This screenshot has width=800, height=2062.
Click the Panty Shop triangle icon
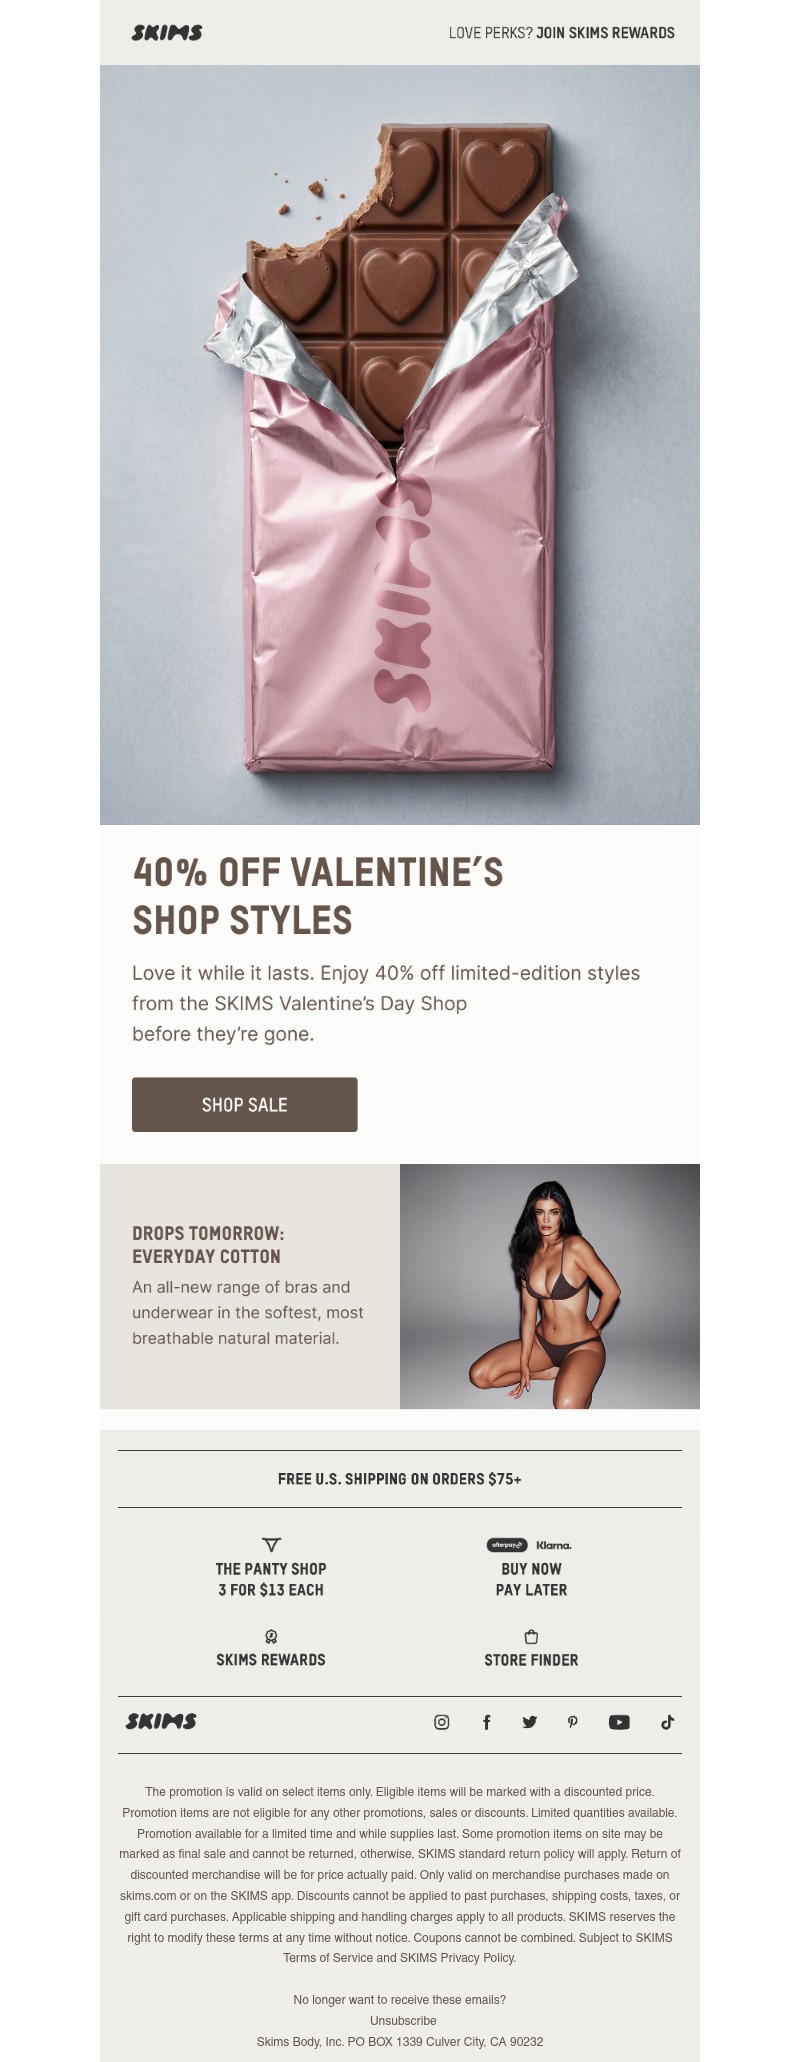[271, 1545]
